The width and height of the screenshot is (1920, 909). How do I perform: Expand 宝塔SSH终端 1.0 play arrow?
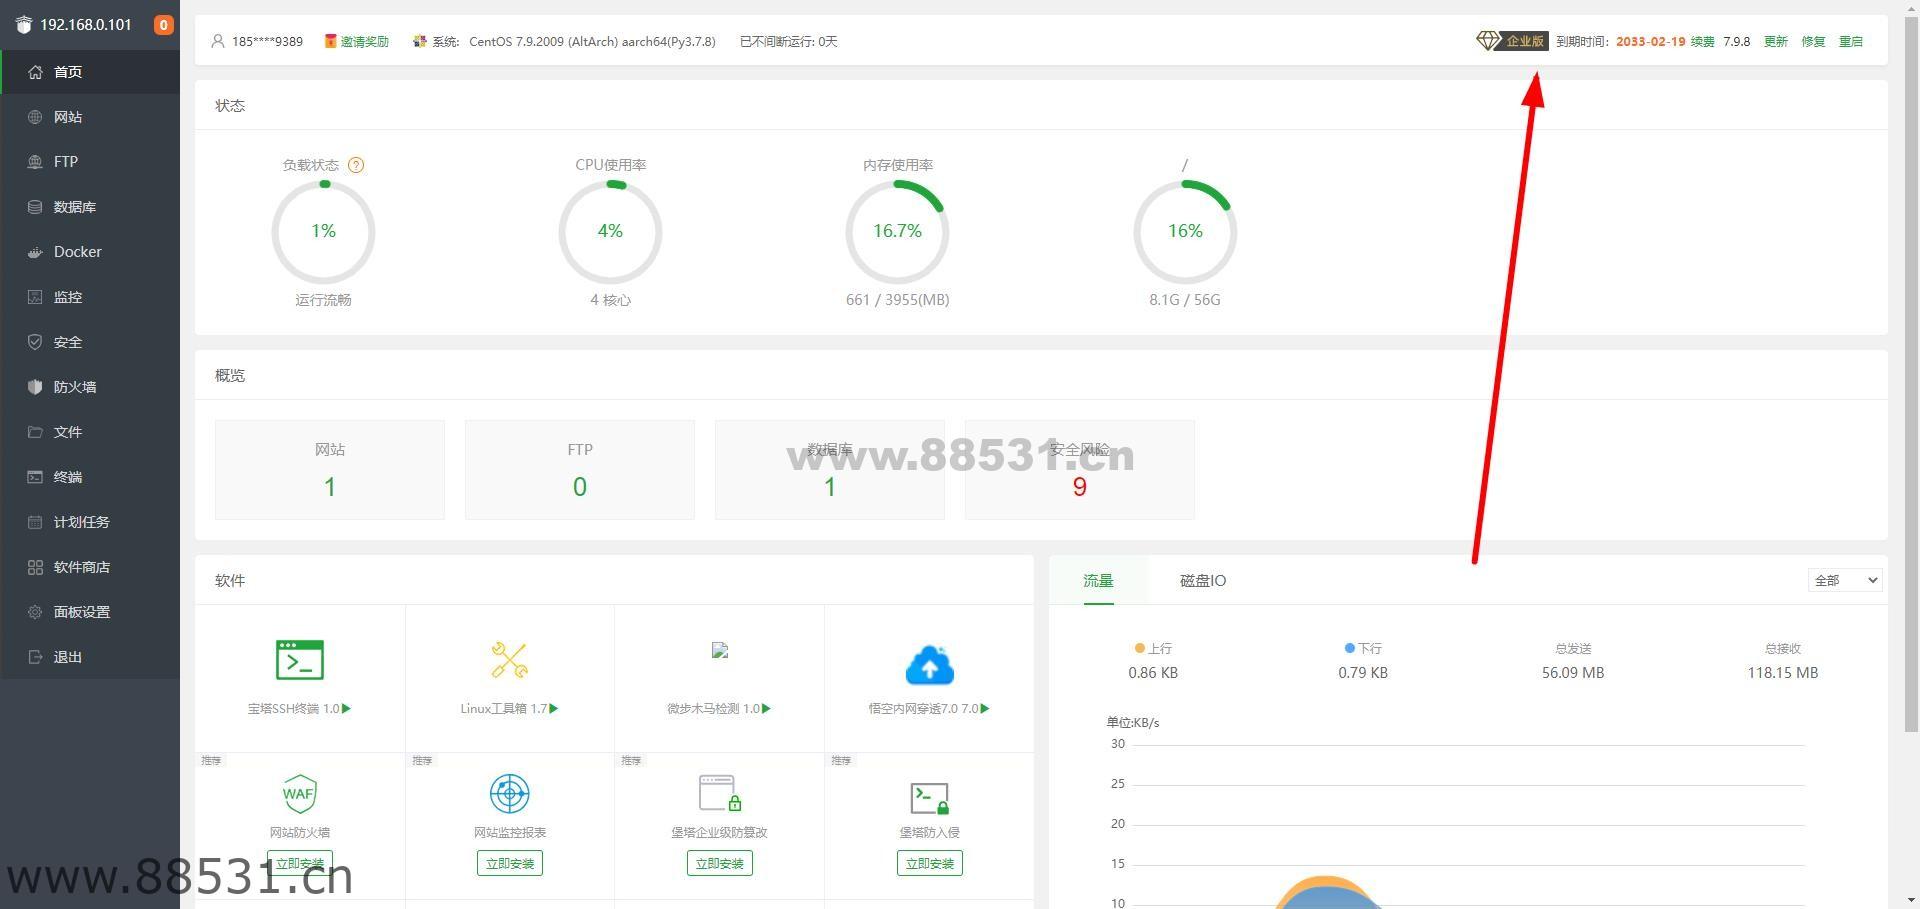pos(347,708)
